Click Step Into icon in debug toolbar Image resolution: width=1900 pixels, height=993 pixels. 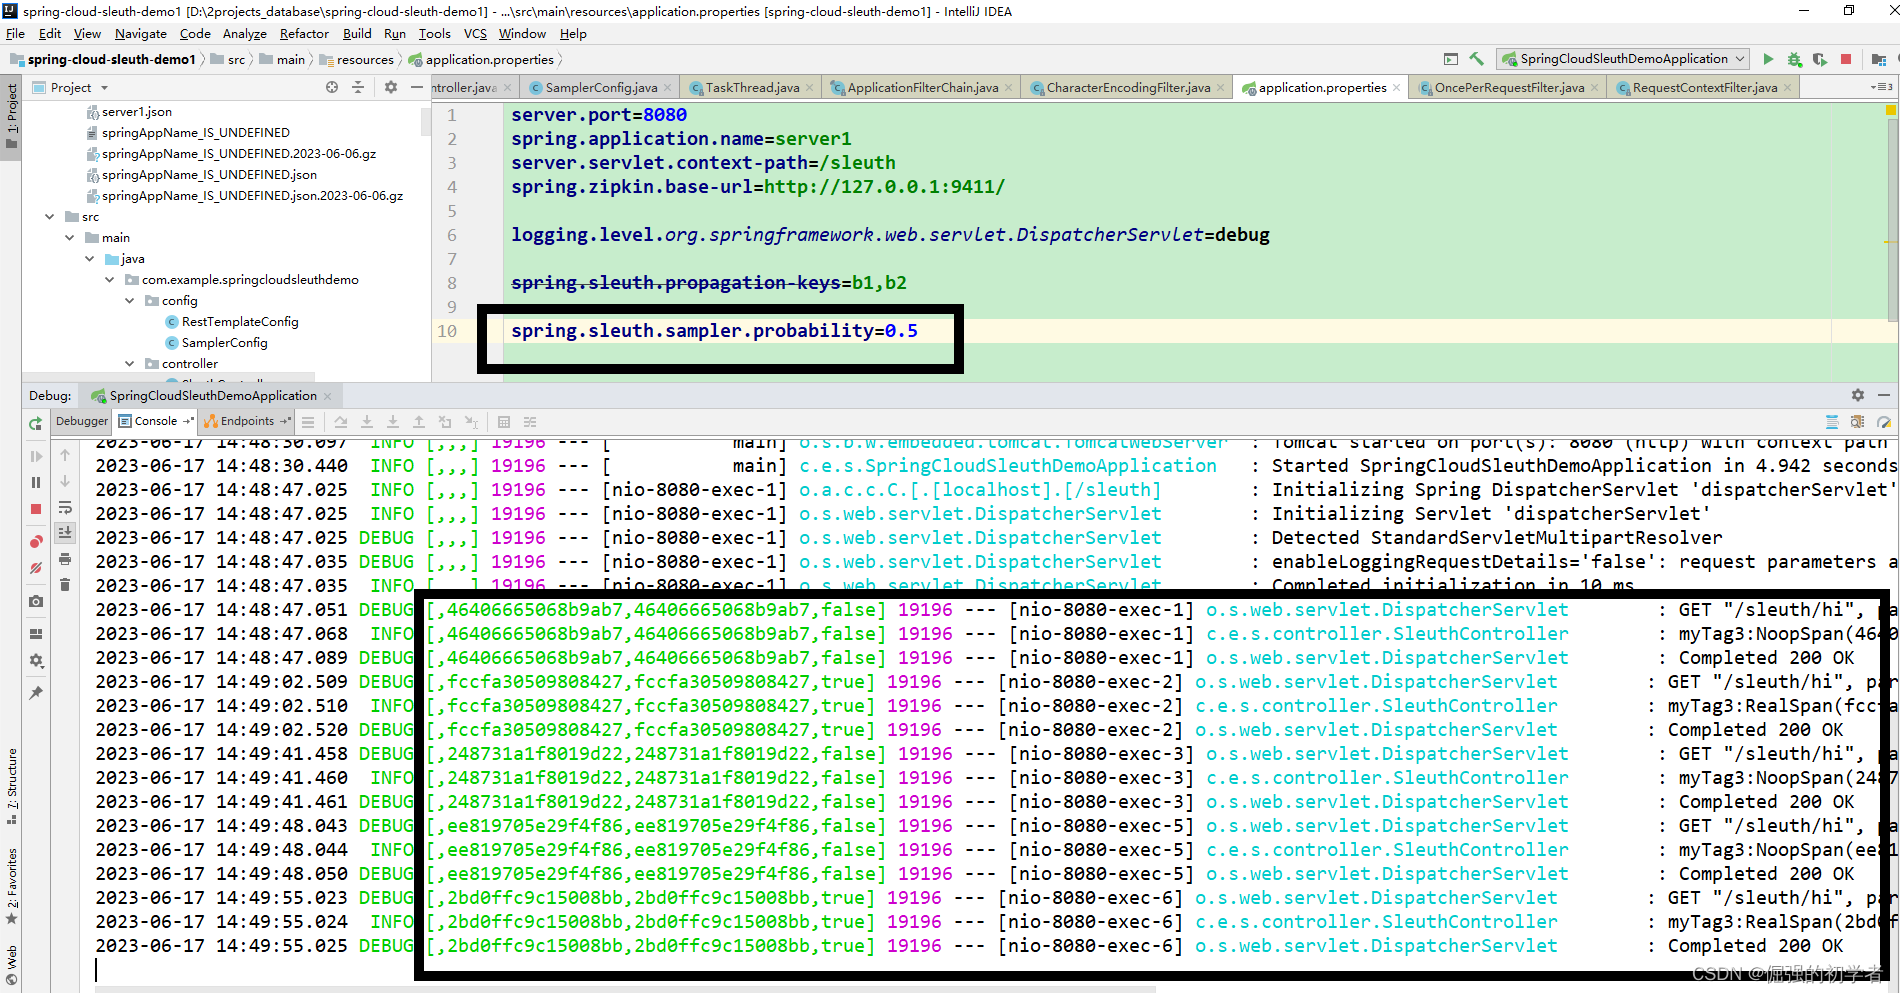pyautogui.click(x=367, y=422)
